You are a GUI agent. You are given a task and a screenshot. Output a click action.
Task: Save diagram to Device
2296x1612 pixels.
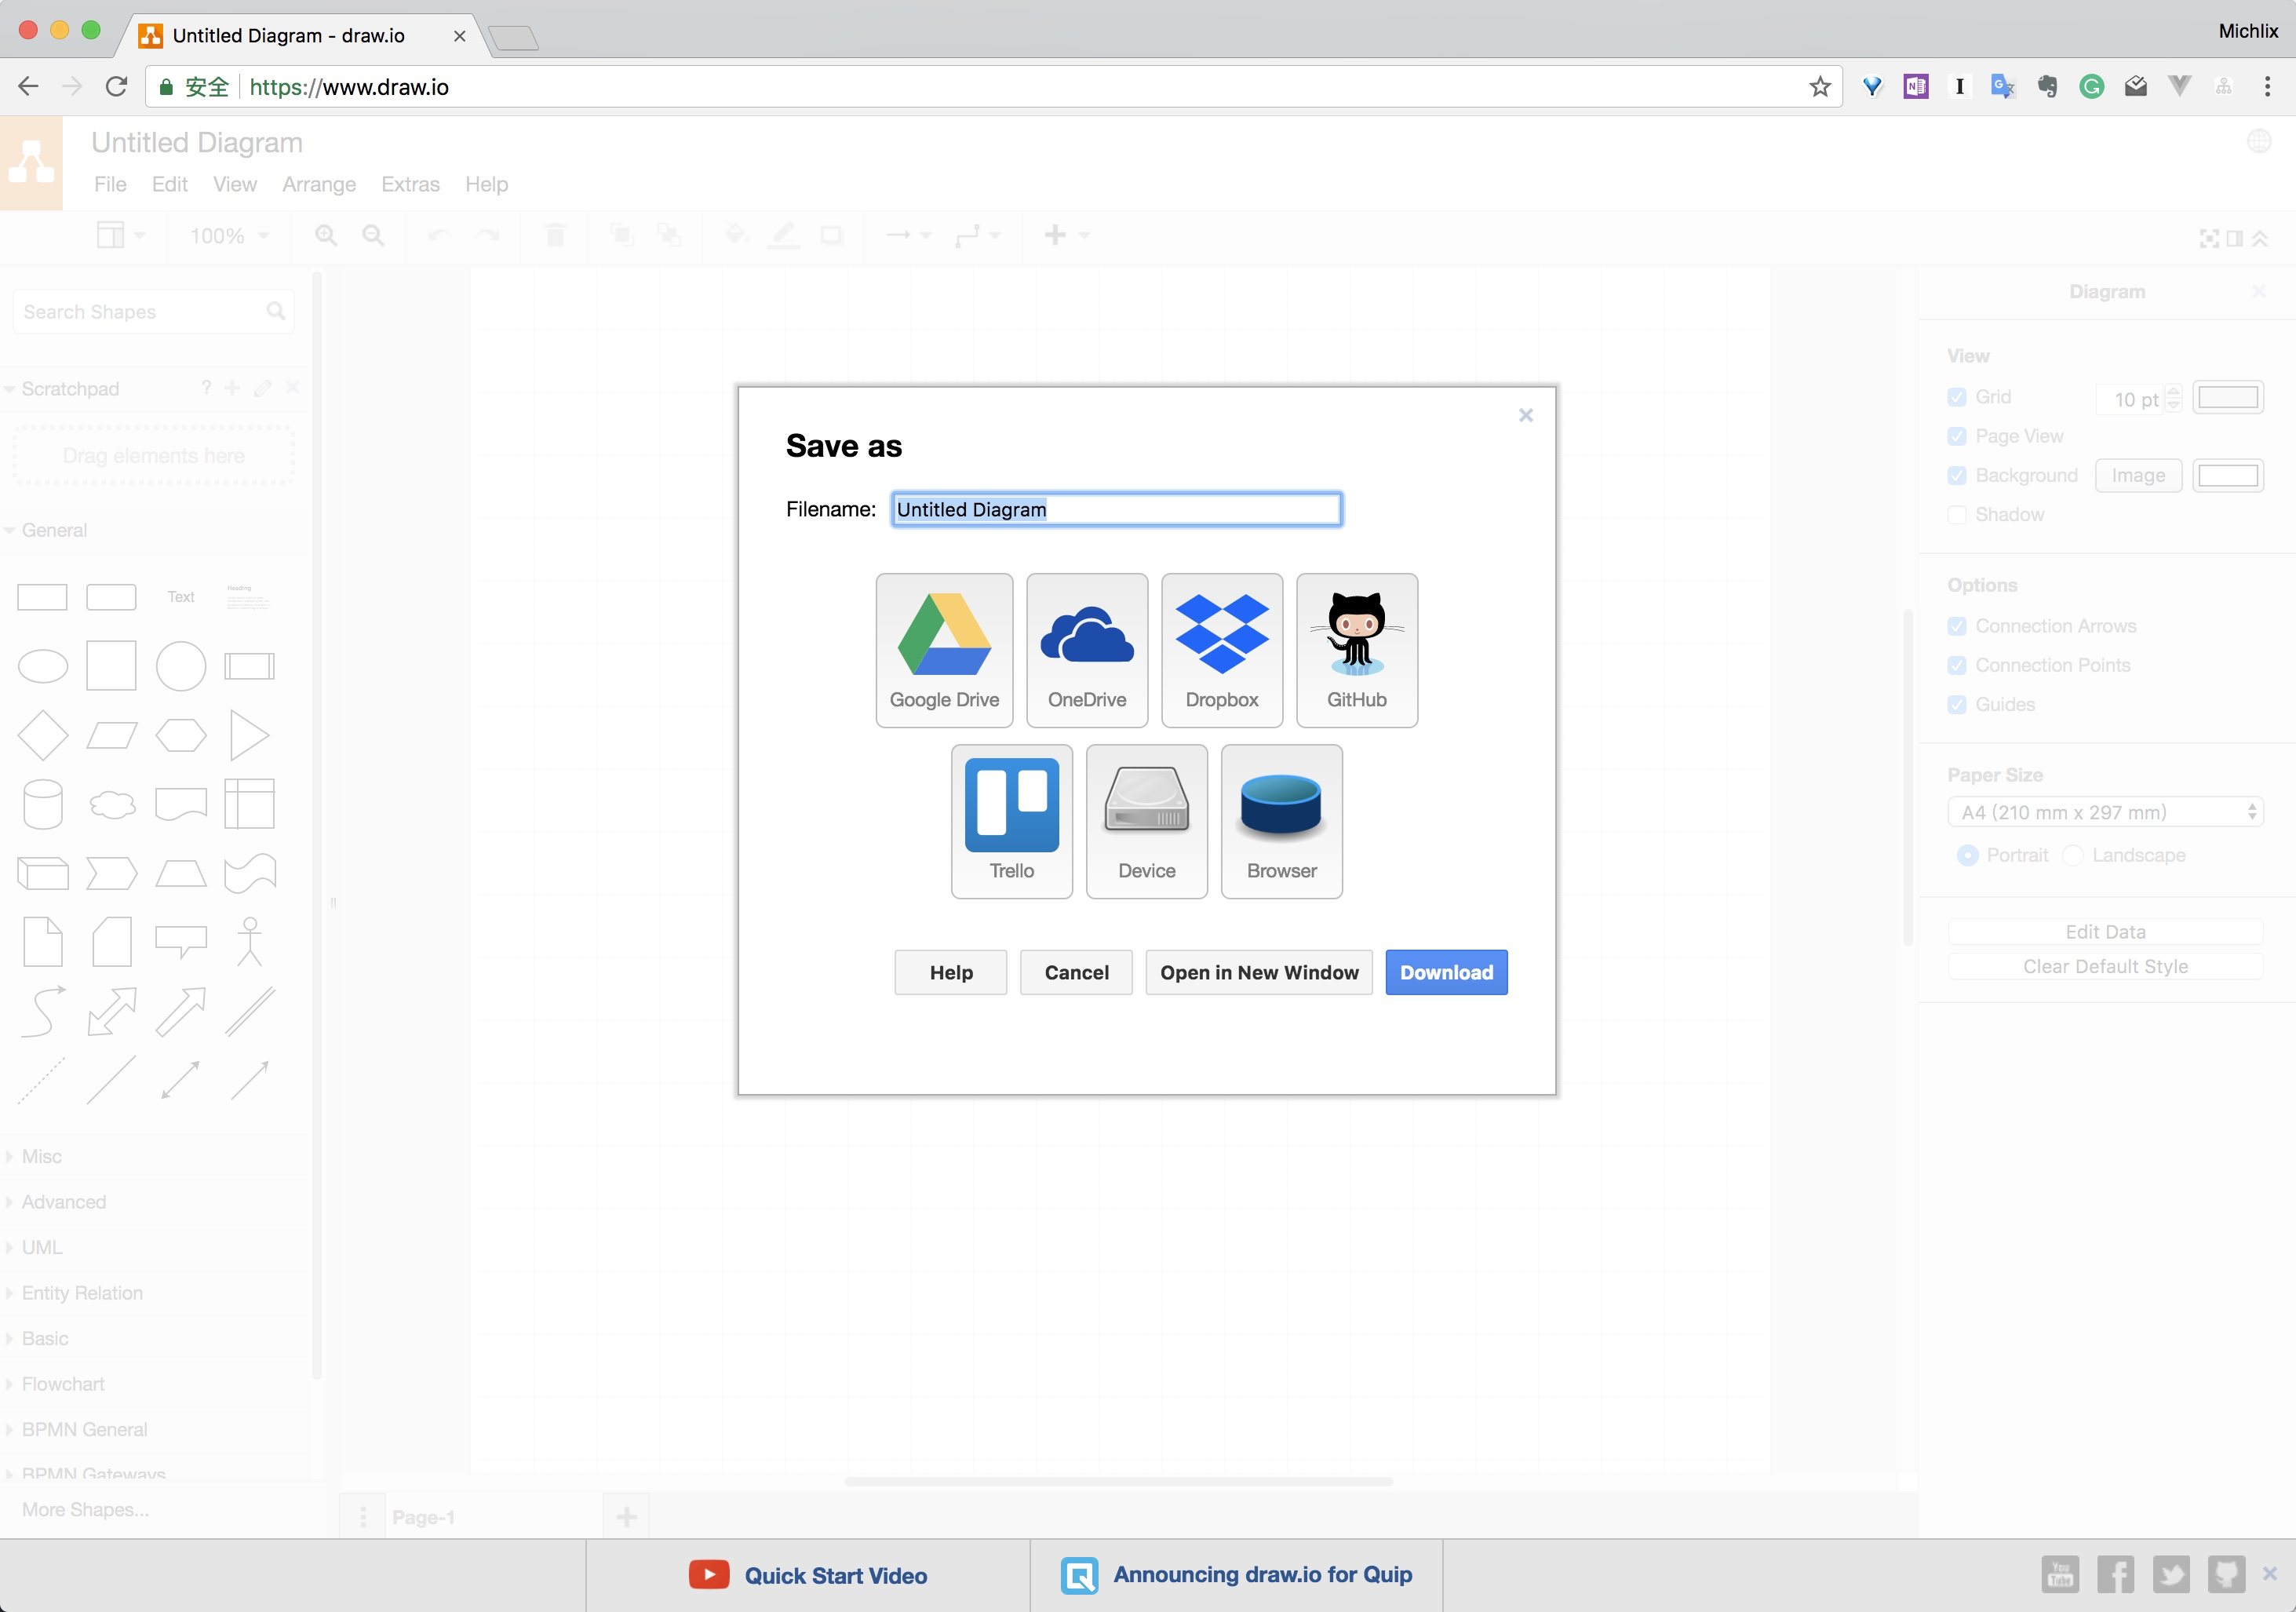(1146, 820)
